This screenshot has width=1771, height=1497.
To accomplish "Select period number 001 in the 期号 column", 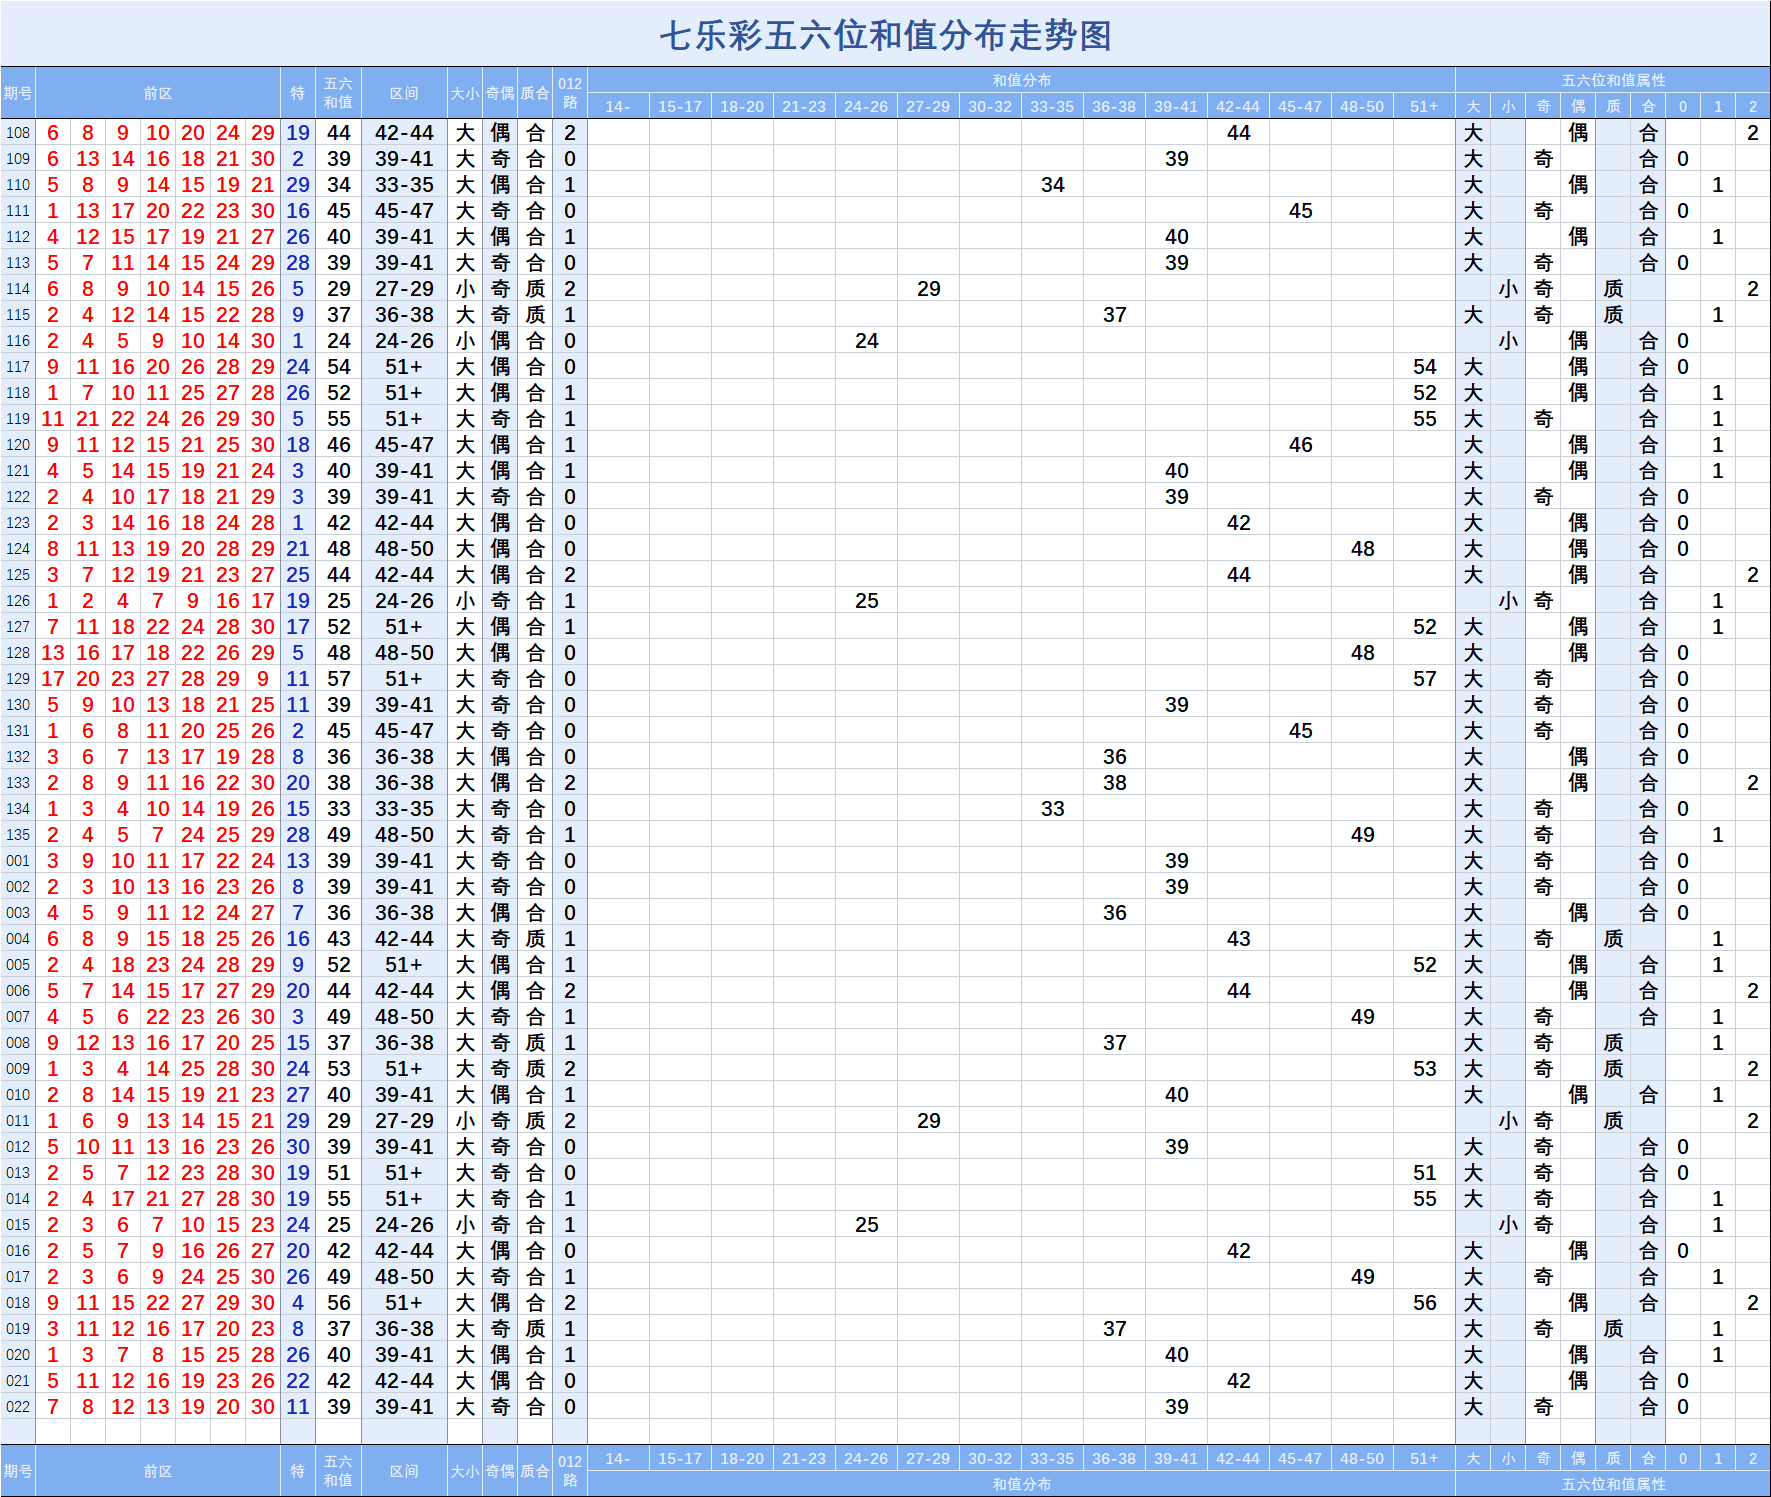I will pos(18,861).
